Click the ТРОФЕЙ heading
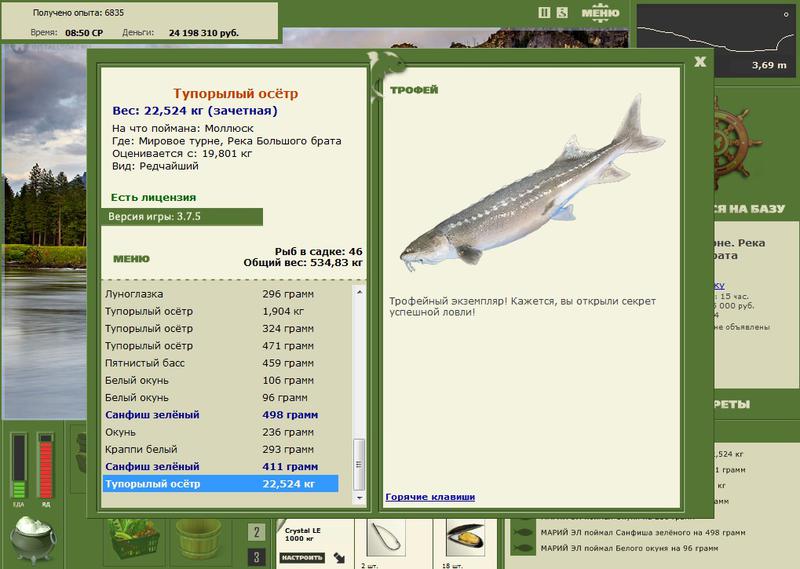This screenshot has width=800, height=569. tap(414, 90)
